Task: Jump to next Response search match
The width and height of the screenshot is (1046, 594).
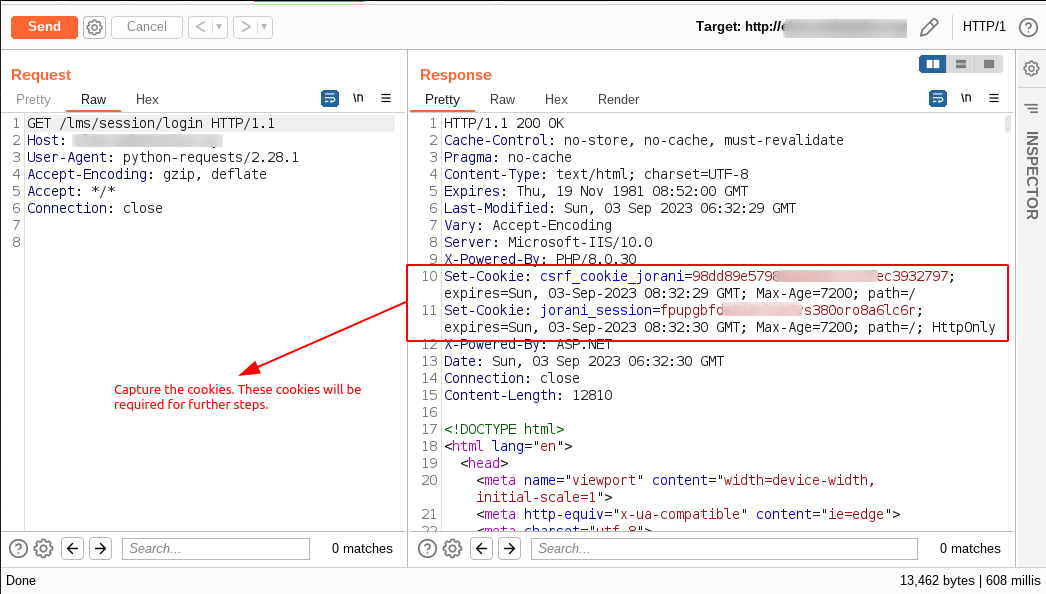Action: click(x=510, y=549)
